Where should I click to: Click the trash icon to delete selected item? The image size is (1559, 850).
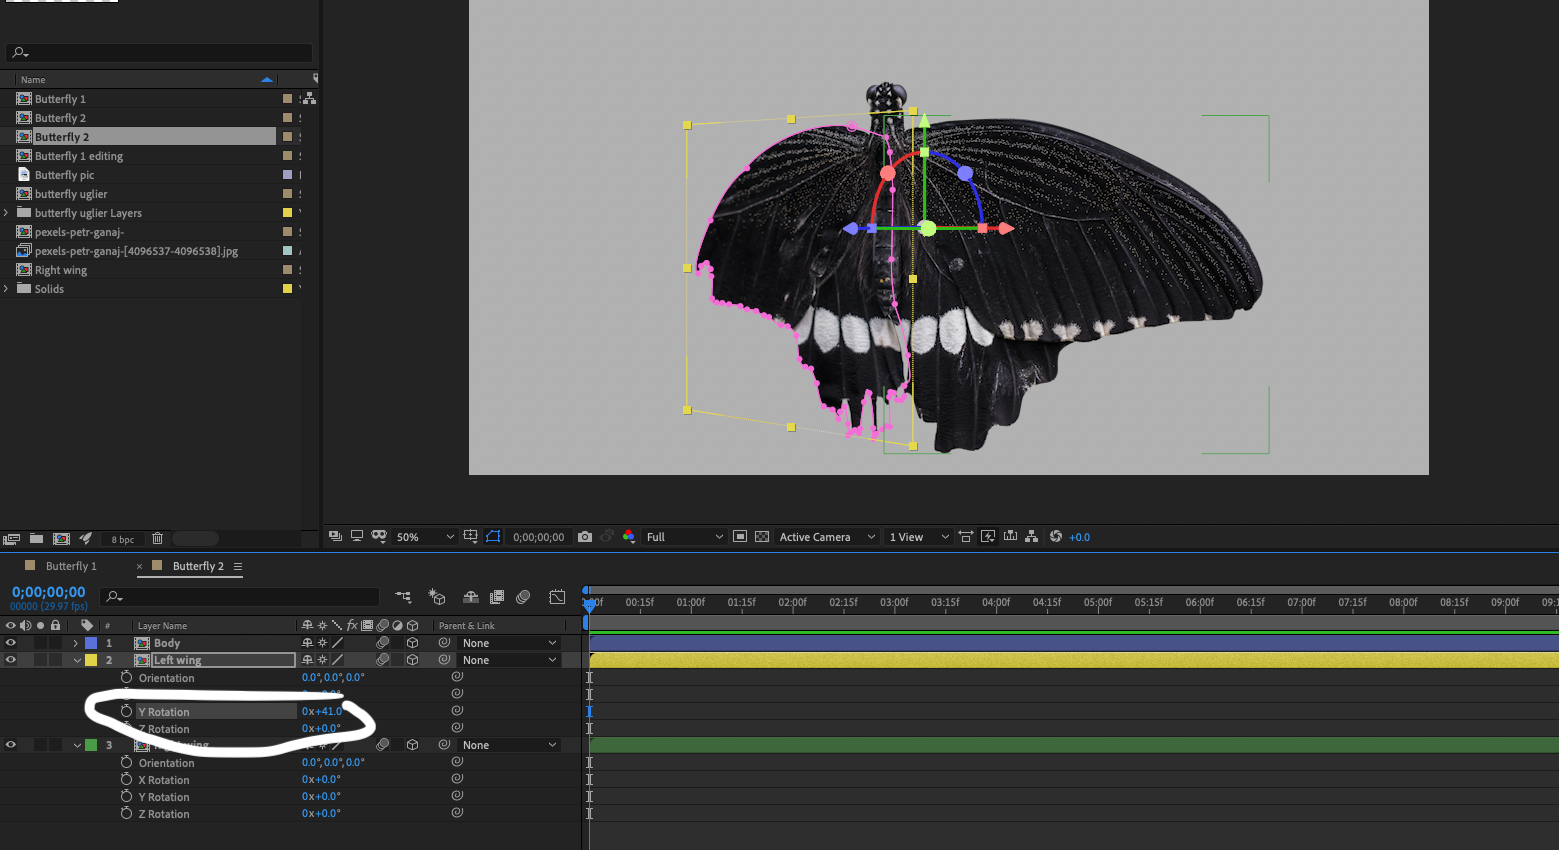tap(157, 538)
